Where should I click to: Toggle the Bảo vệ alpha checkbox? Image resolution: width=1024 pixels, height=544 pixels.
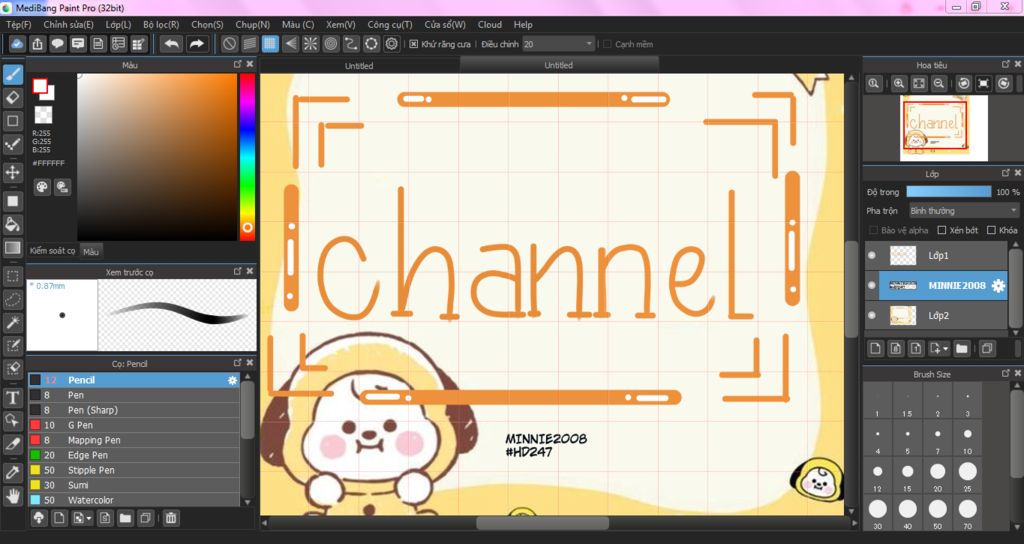click(873, 230)
